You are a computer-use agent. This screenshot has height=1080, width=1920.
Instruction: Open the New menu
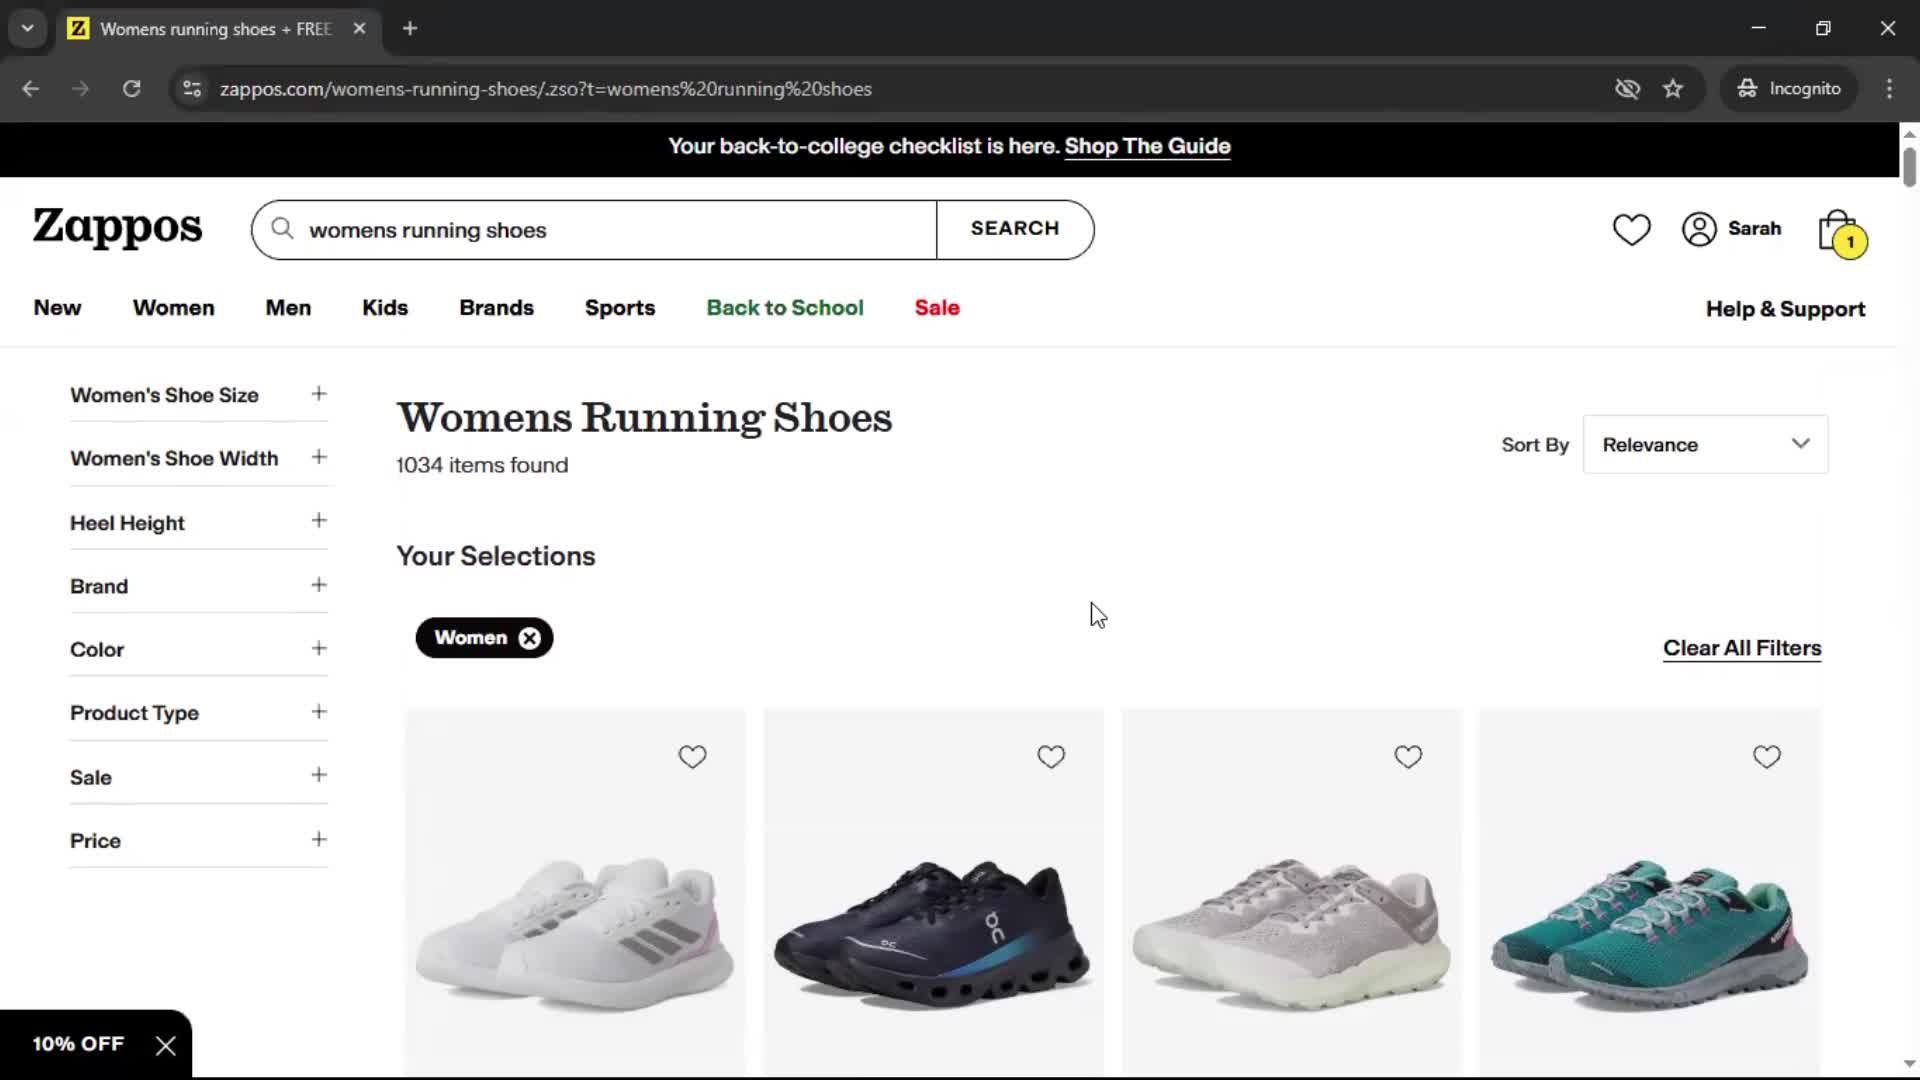click(57, 308)
